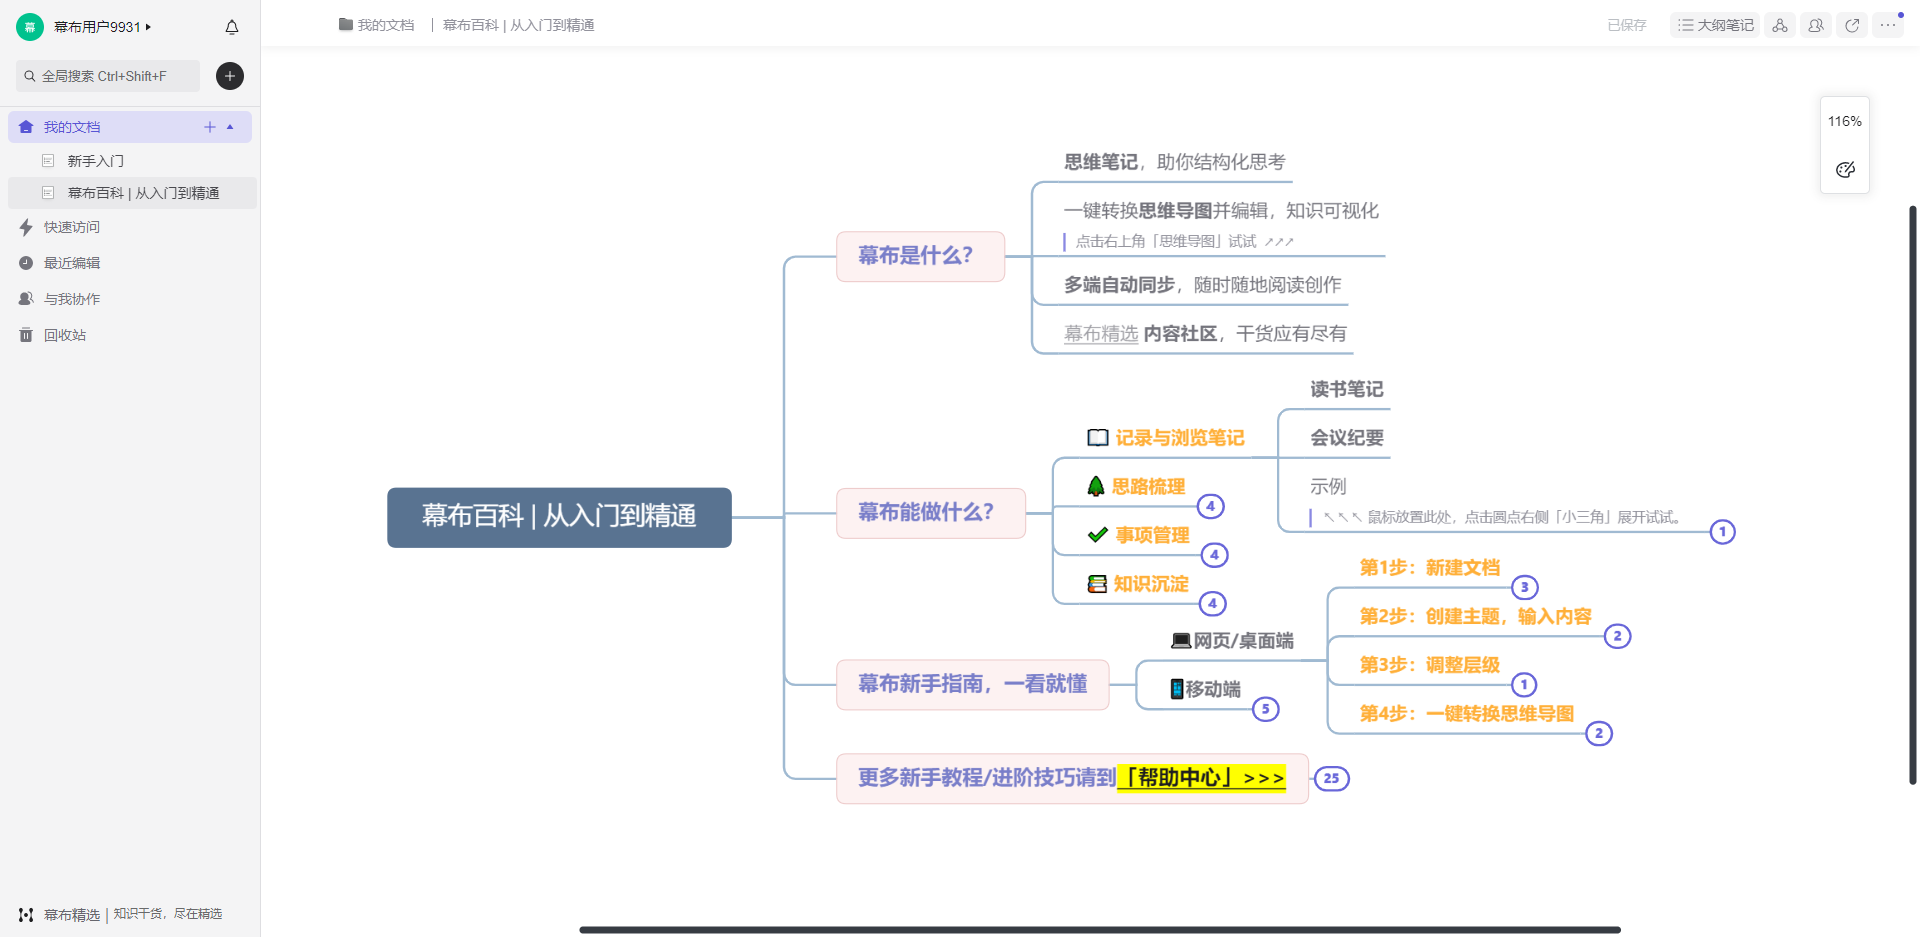Open the 新手入门 document
The image size is (1920, 937).
pyautogui.click(x=96, y=161)
